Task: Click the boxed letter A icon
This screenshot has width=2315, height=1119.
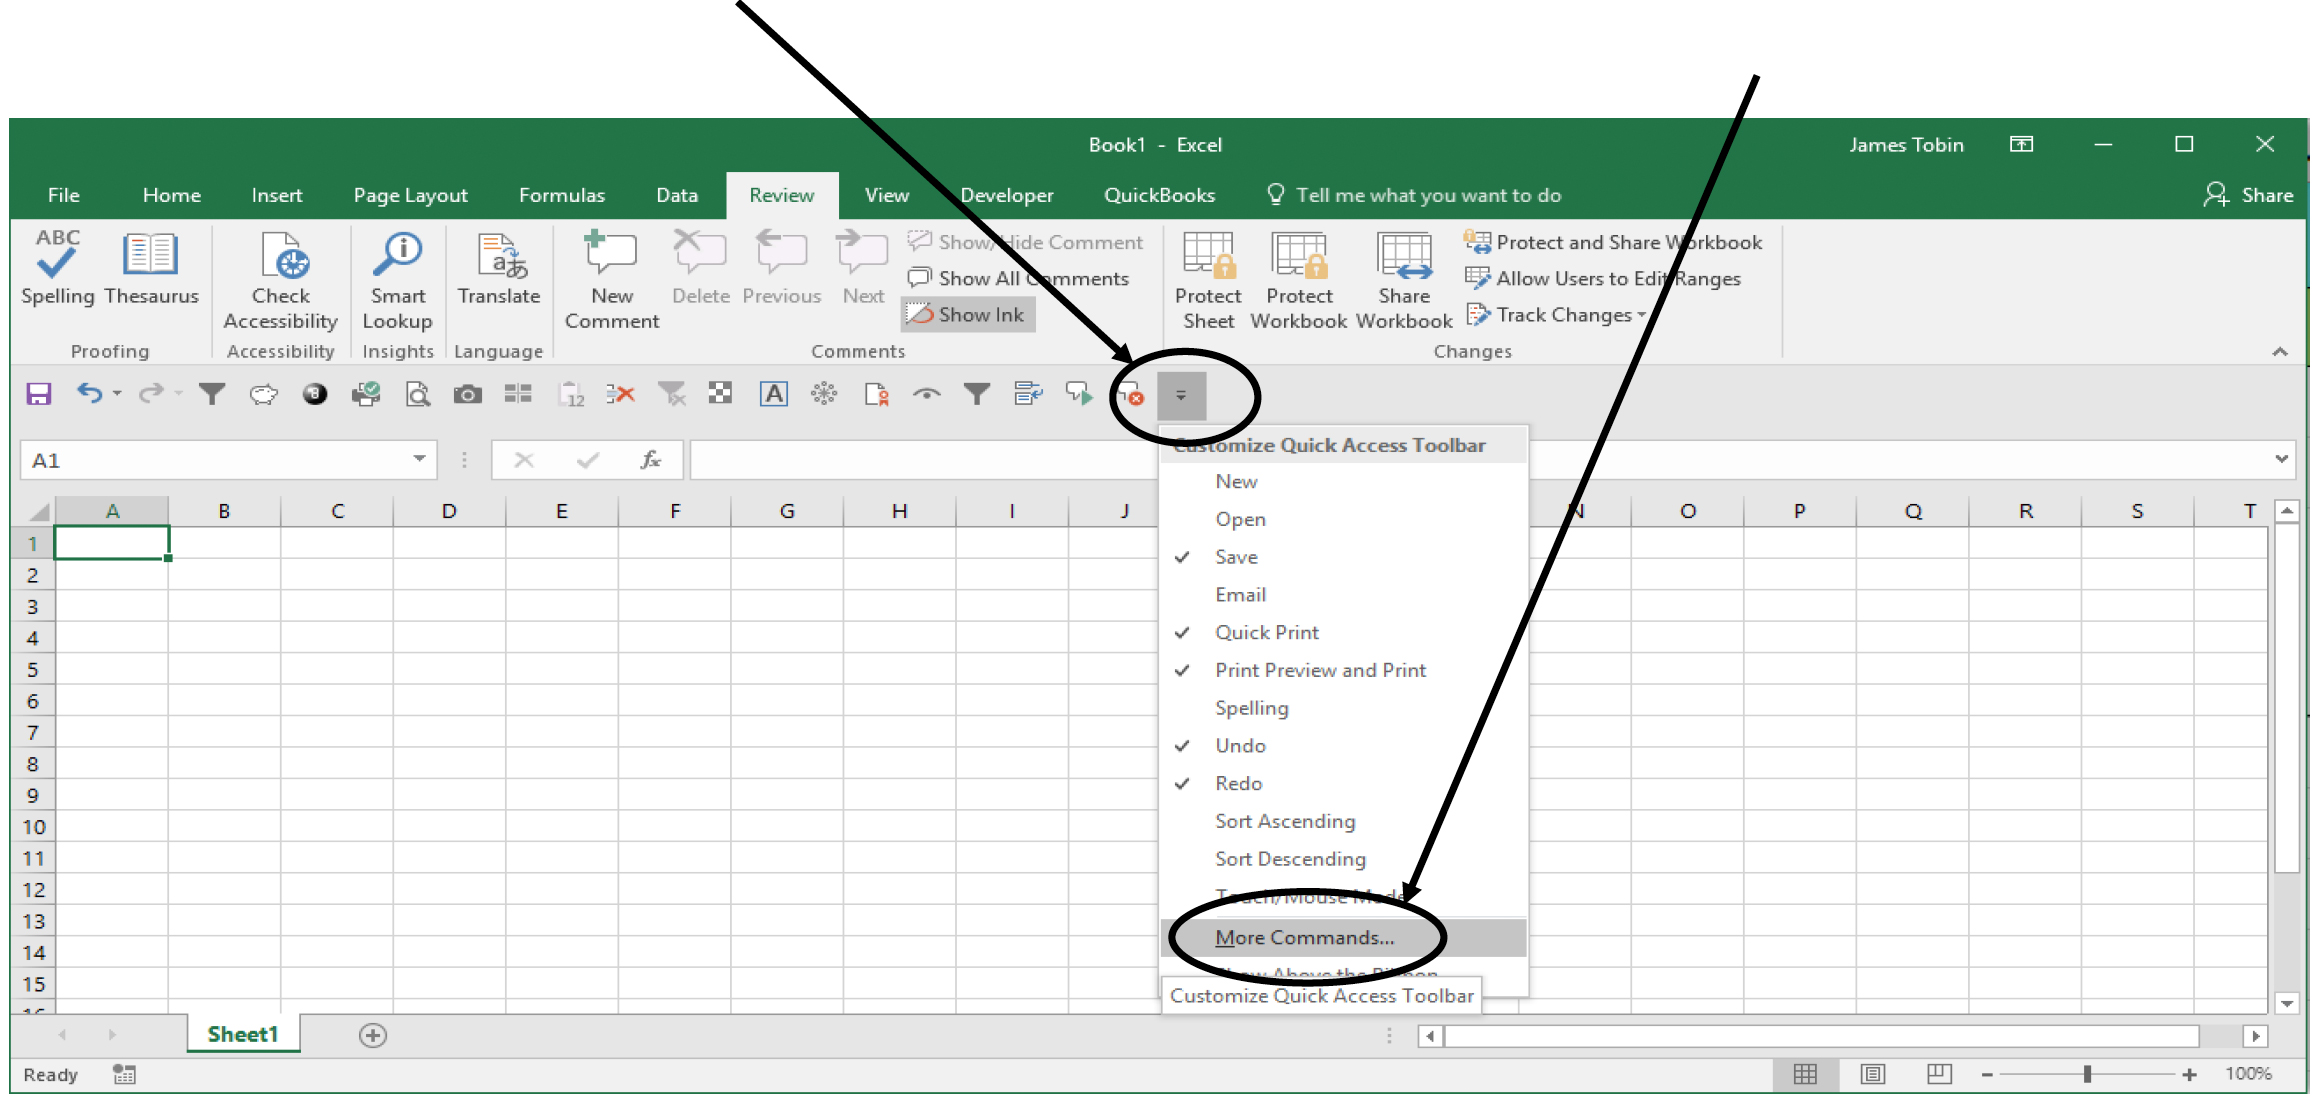Action: tap(773, 395)
